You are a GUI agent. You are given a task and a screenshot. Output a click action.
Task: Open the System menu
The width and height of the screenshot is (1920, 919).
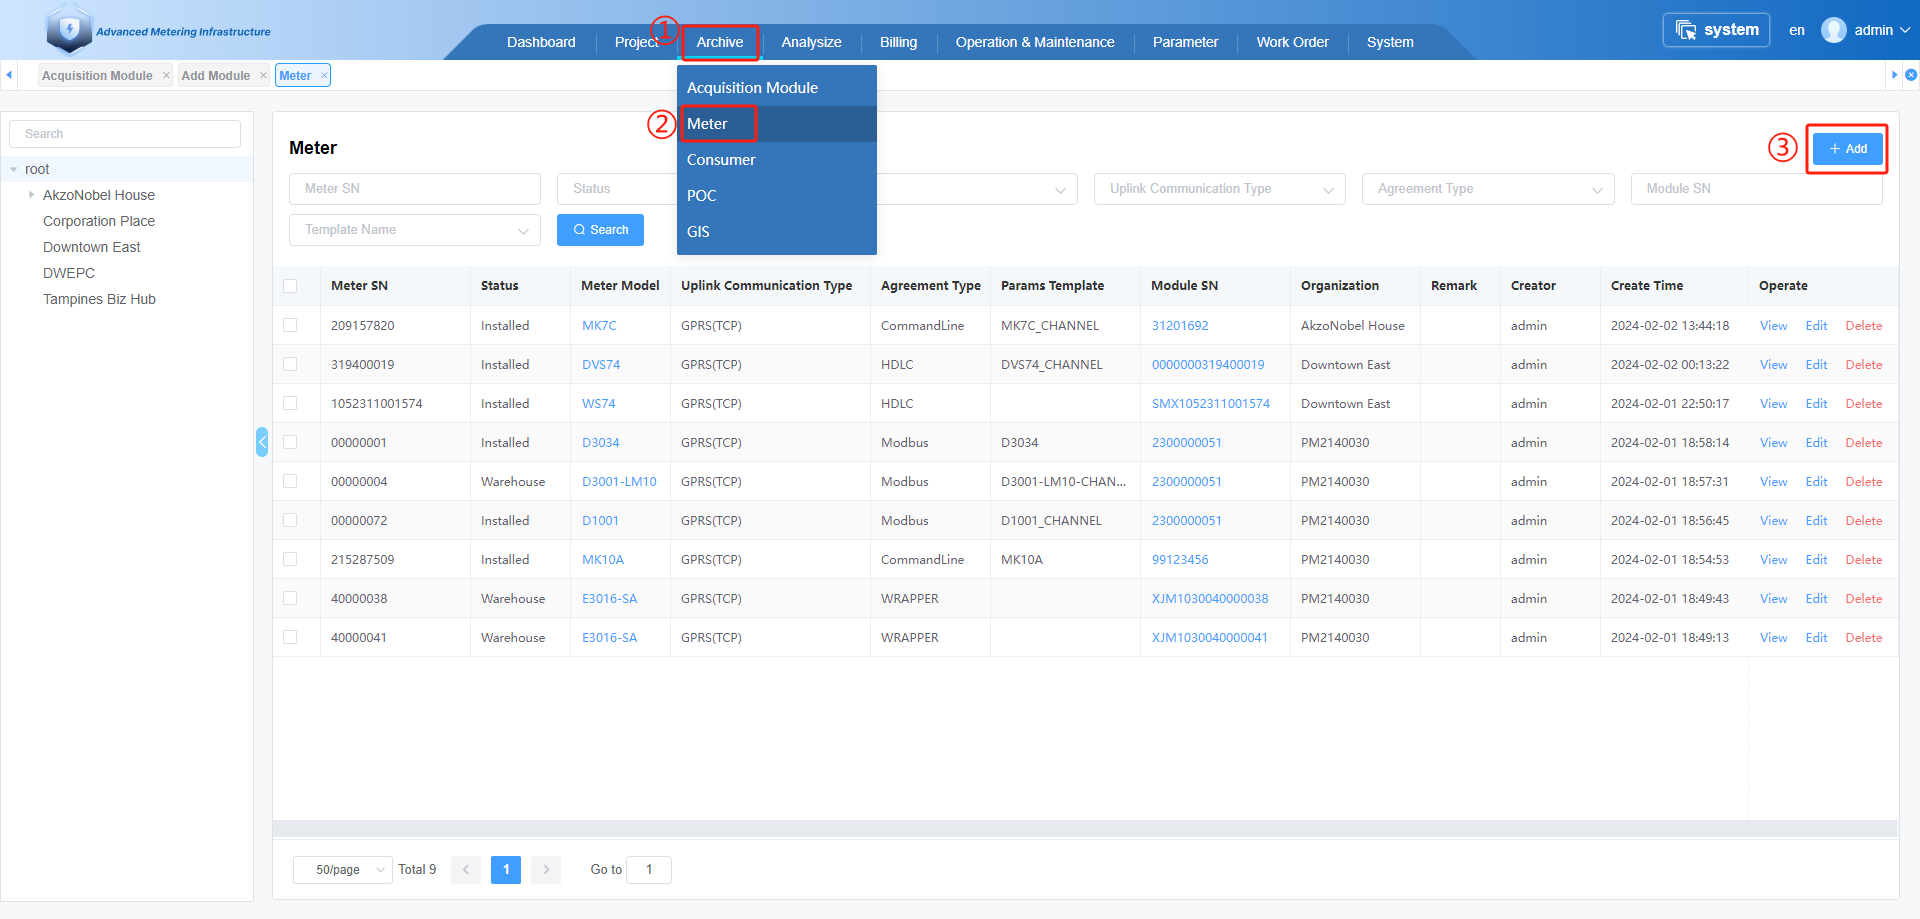[1390, 42]
